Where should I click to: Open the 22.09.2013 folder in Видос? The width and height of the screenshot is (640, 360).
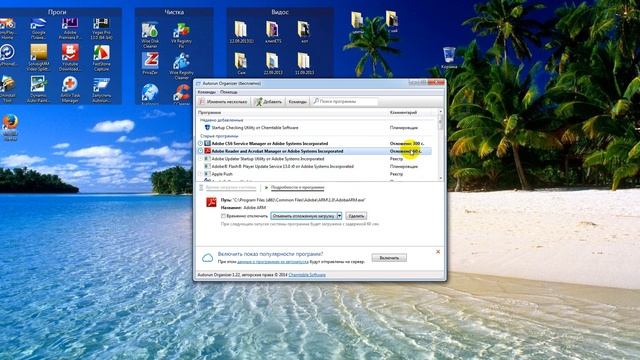point(273,64)
